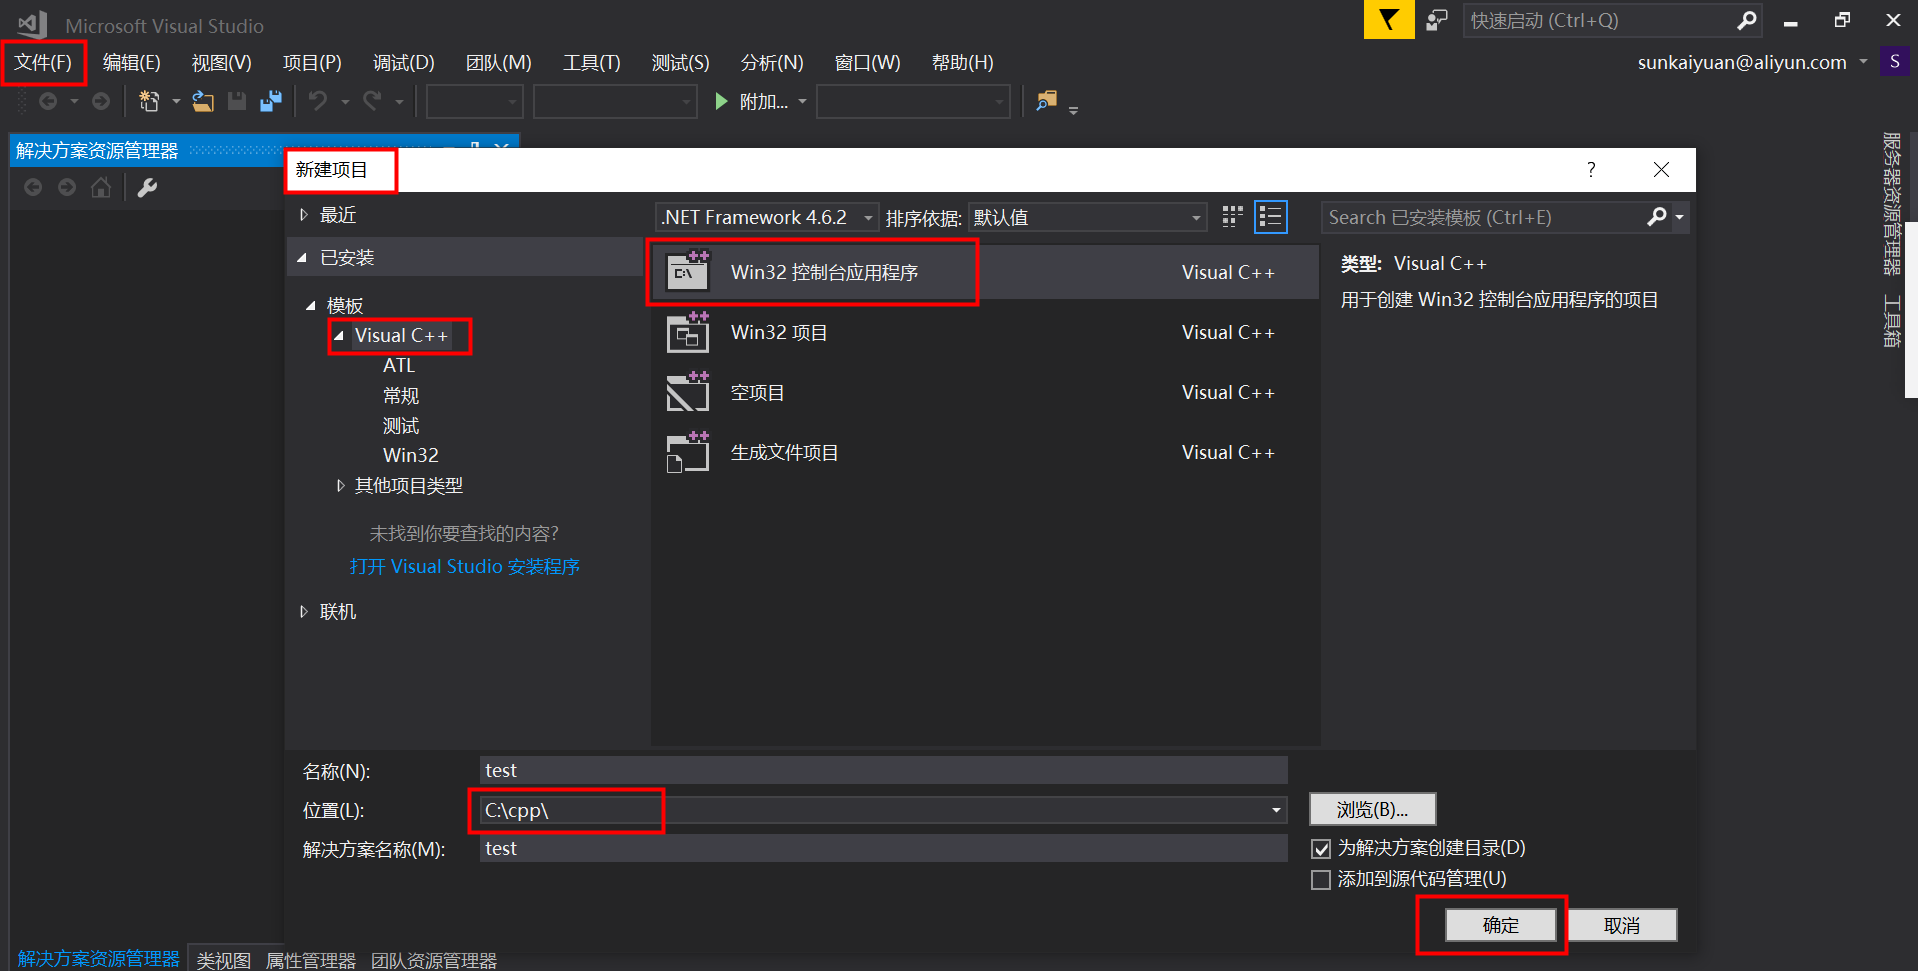Click the 确定 button
This screenshot has width=1918, height=971.
(1500, 925)
